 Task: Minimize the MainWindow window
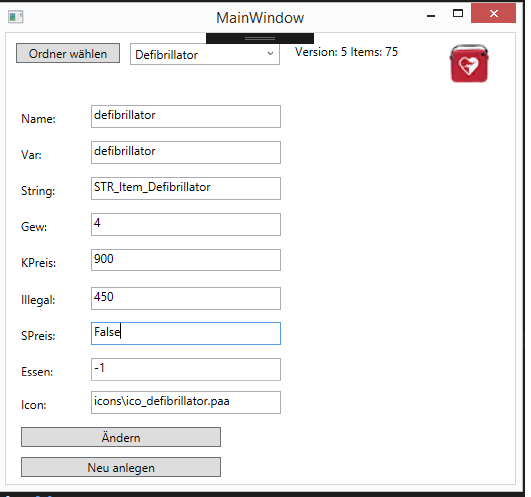pos(431,15)
